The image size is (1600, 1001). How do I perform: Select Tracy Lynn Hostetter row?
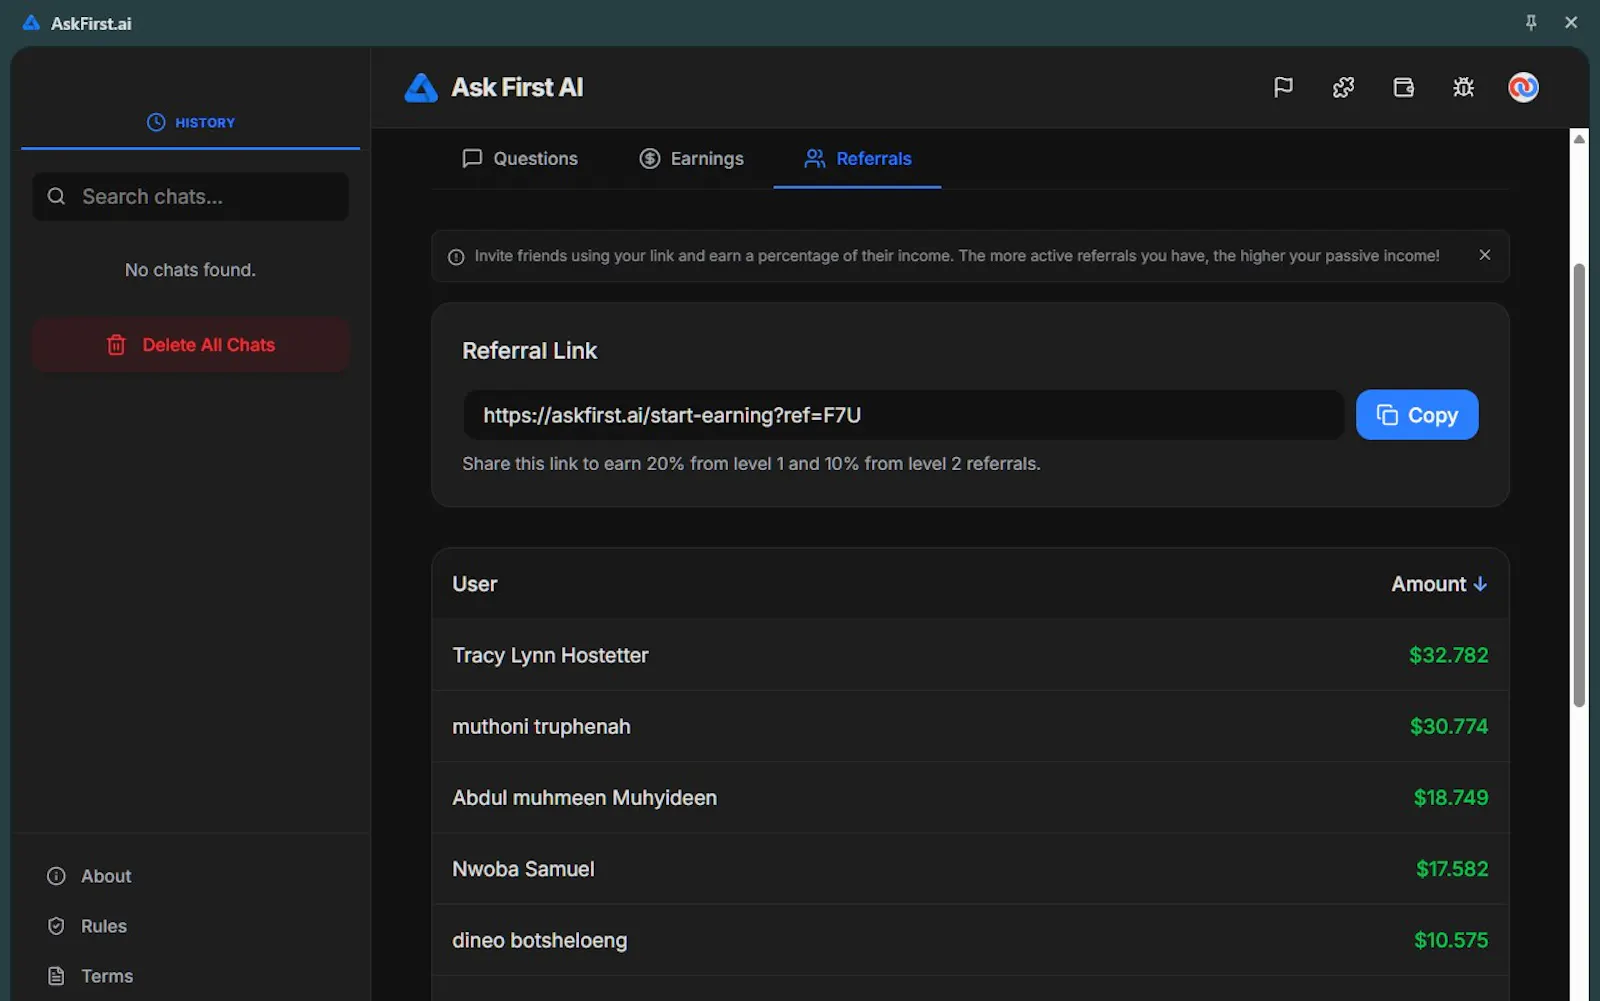click(970, 655)
